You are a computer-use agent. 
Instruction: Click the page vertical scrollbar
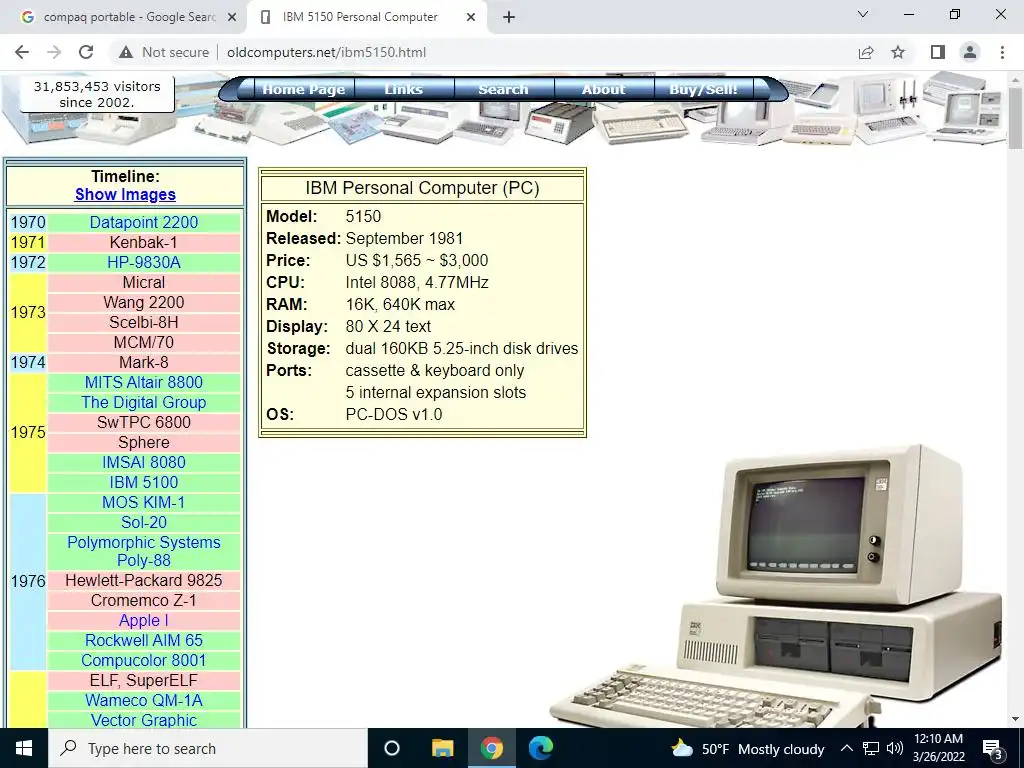click(x=1016, y=118)
